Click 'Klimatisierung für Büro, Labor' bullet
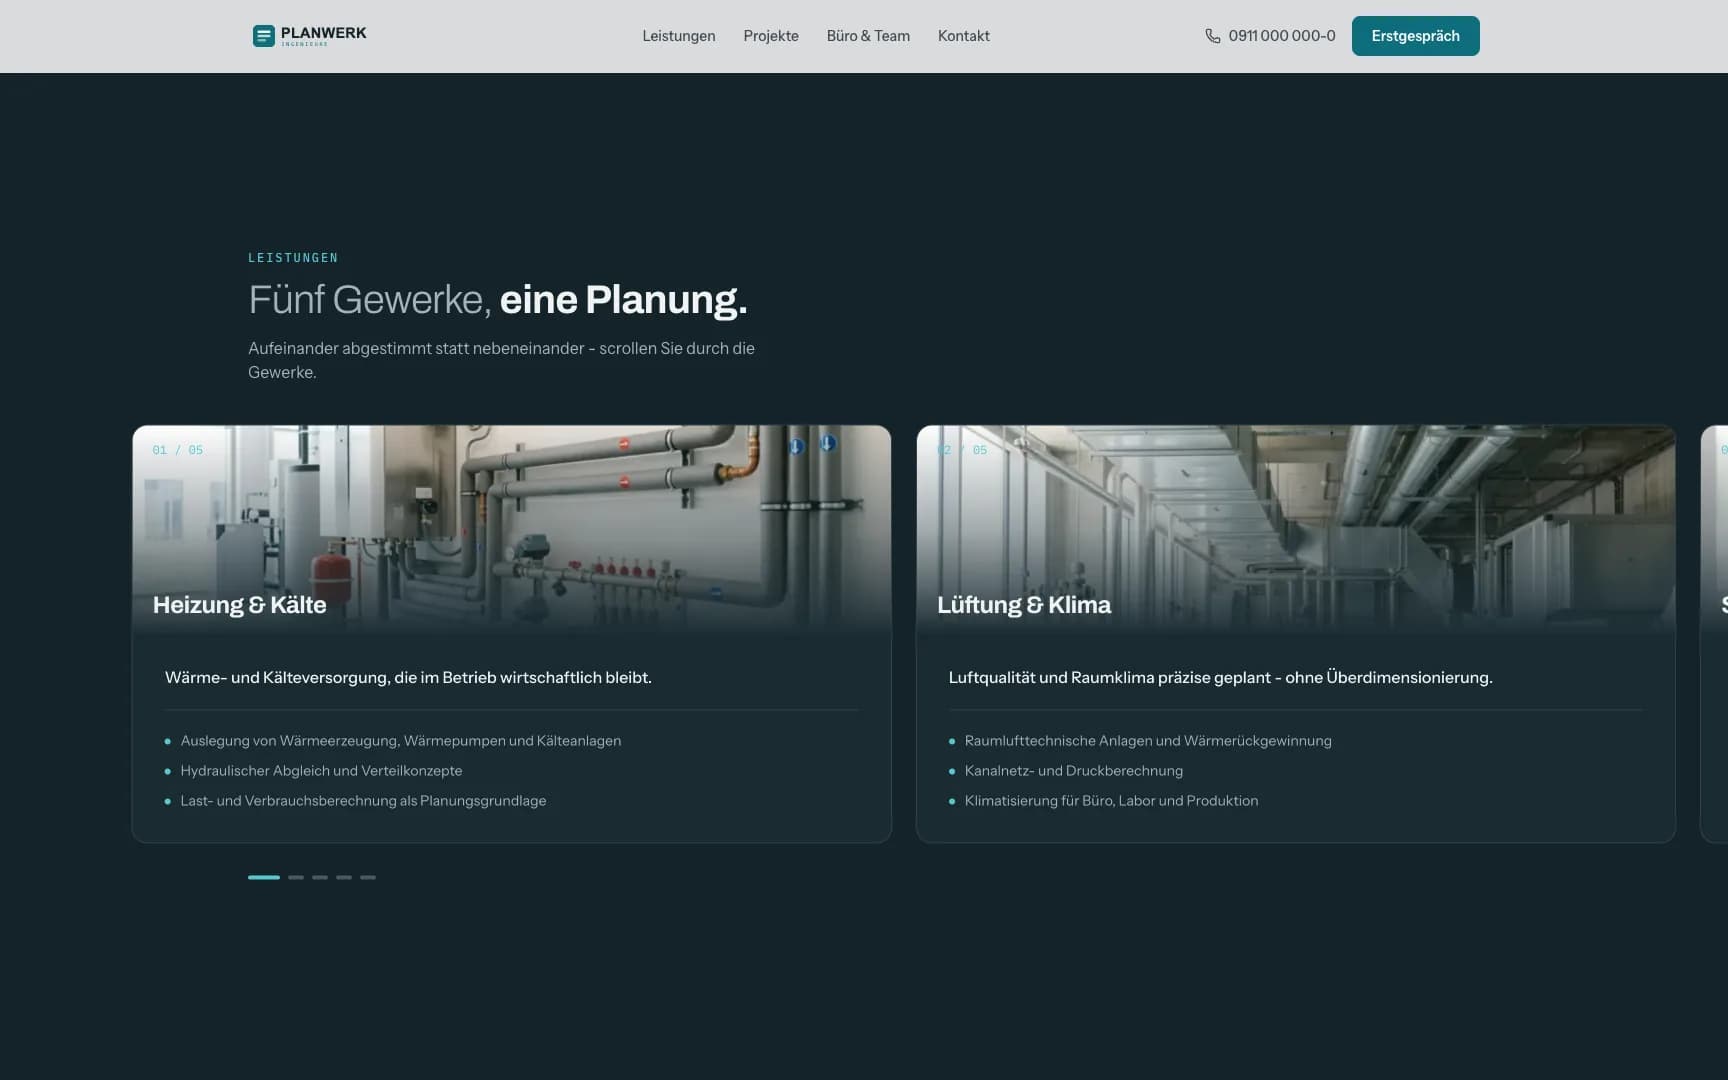Image resolution: width=1728 pixels, height=1080 pixels. [x=1111, y=801]
